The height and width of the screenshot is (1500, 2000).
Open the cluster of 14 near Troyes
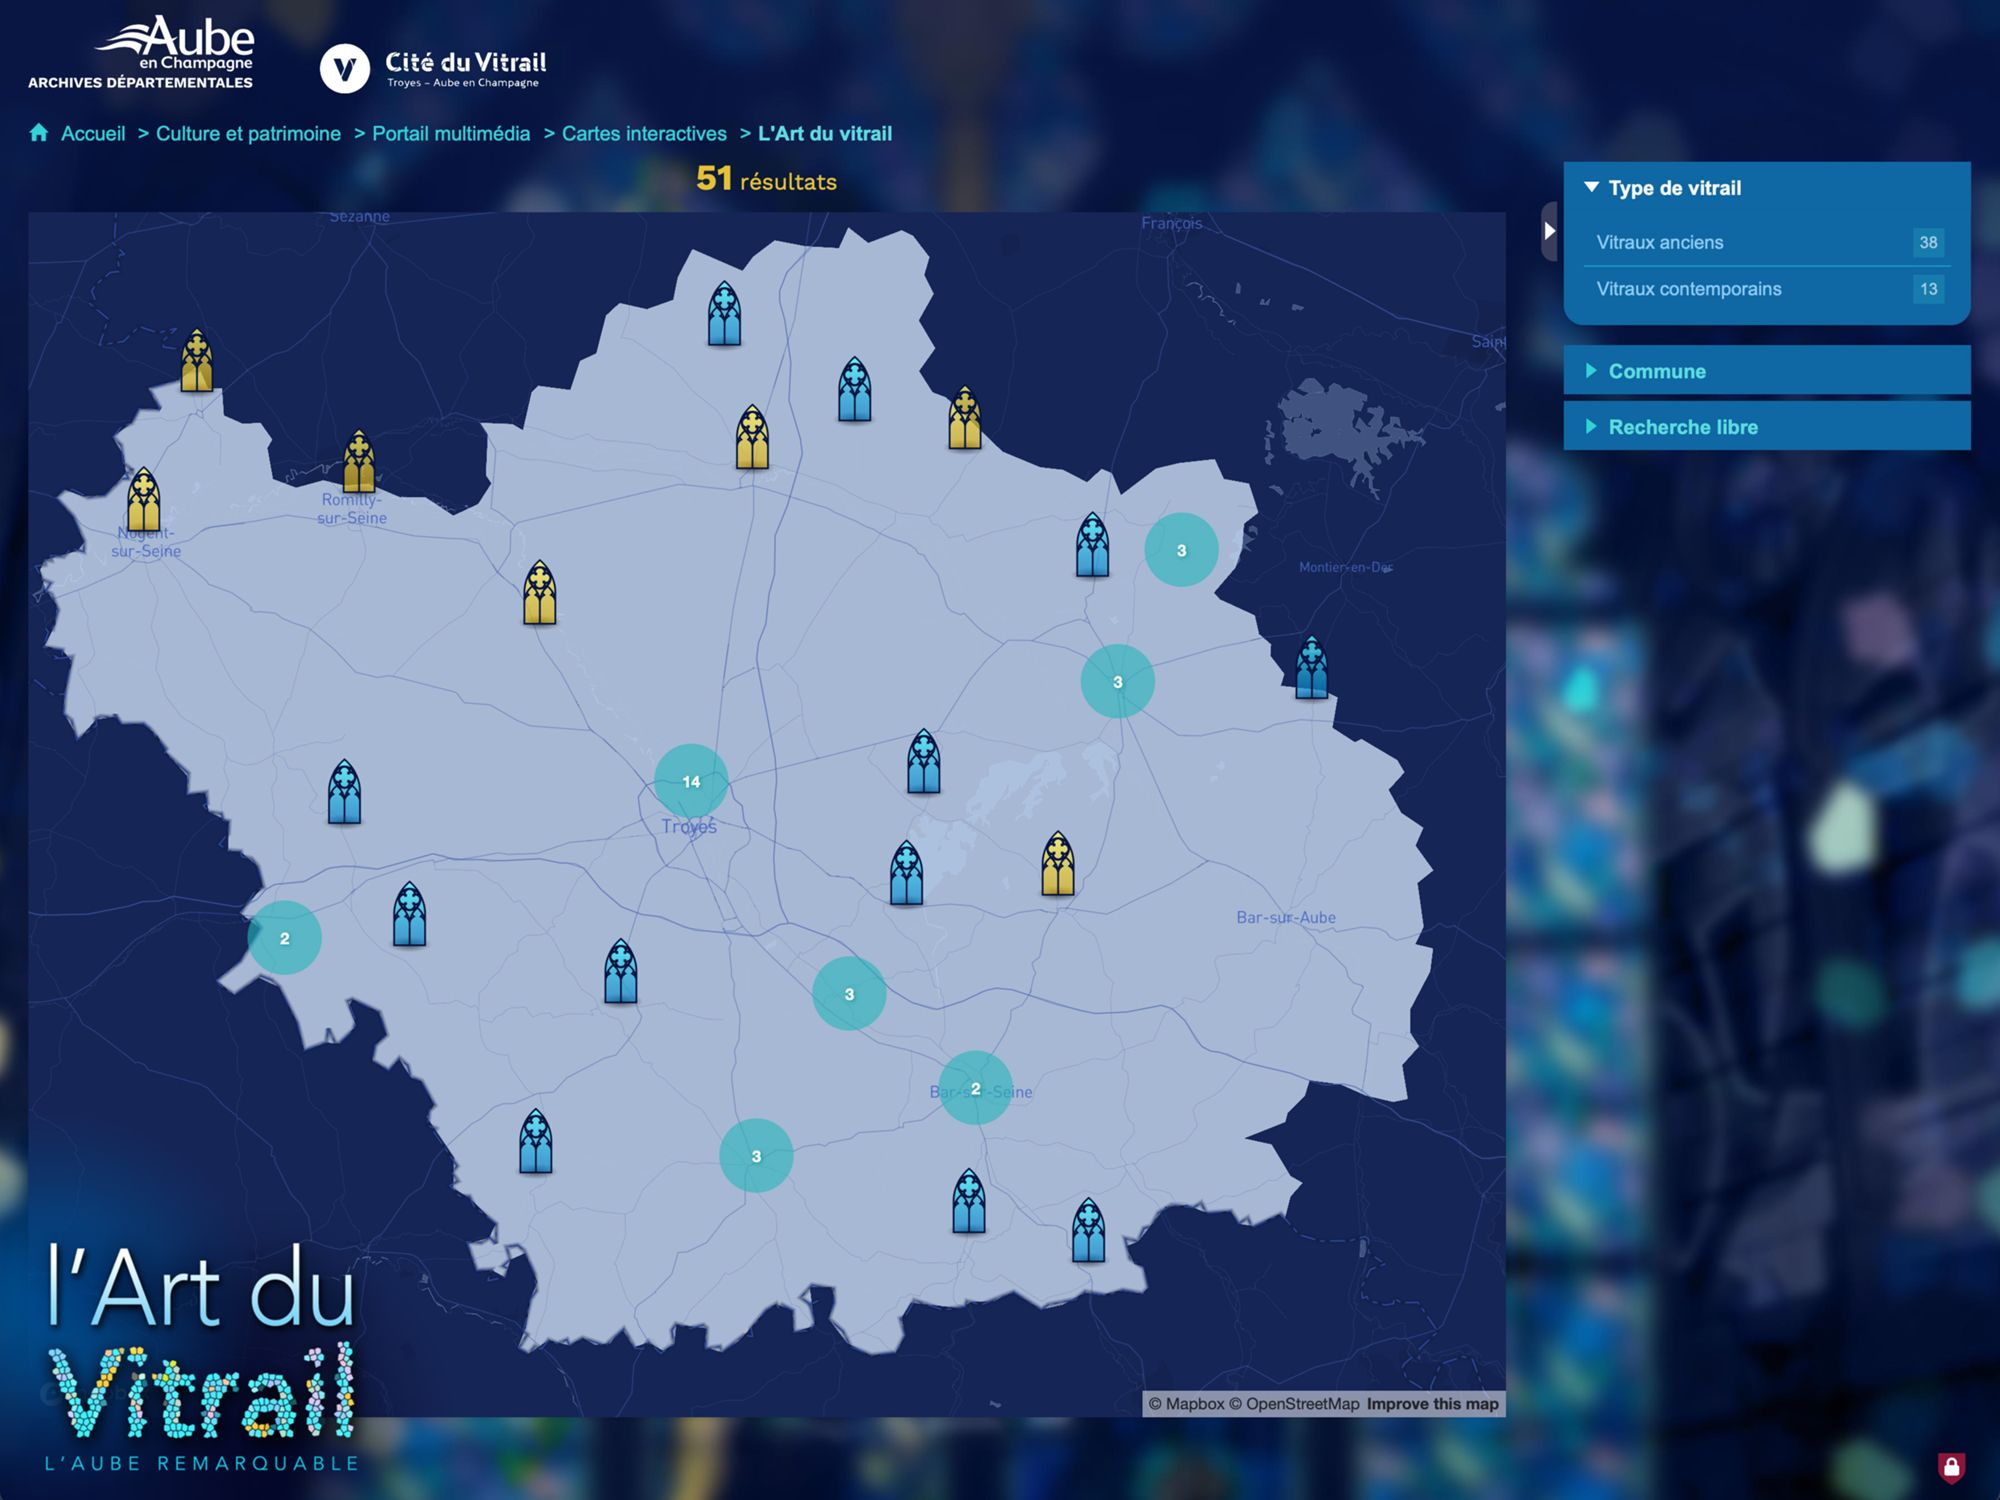[x=691, y=781]
